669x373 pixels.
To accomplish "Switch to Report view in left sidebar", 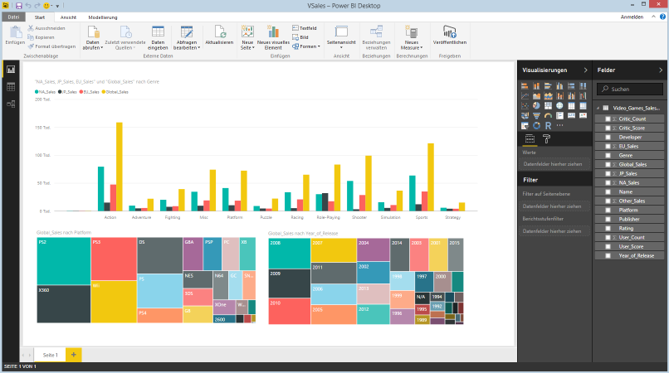I will [11, 69].
